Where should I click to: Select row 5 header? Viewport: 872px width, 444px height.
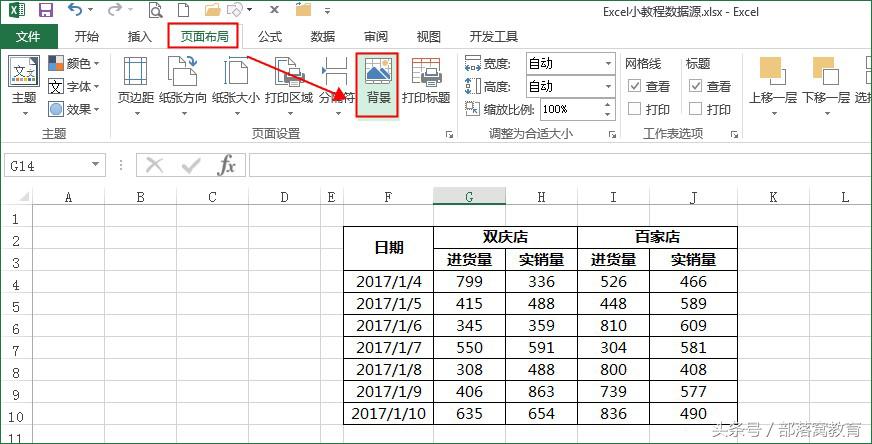pos(16,306)
